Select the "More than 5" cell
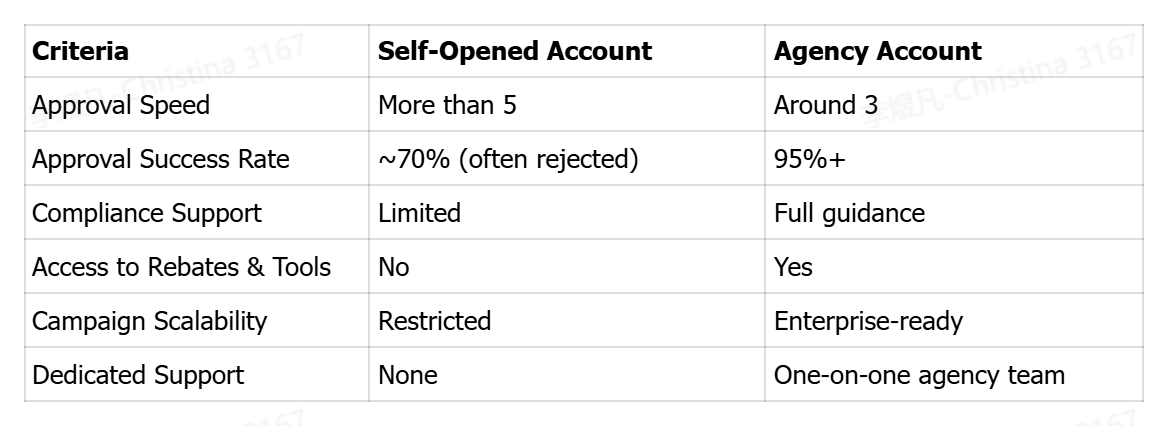Viewport: 1168px width, 426px height. 447,105
